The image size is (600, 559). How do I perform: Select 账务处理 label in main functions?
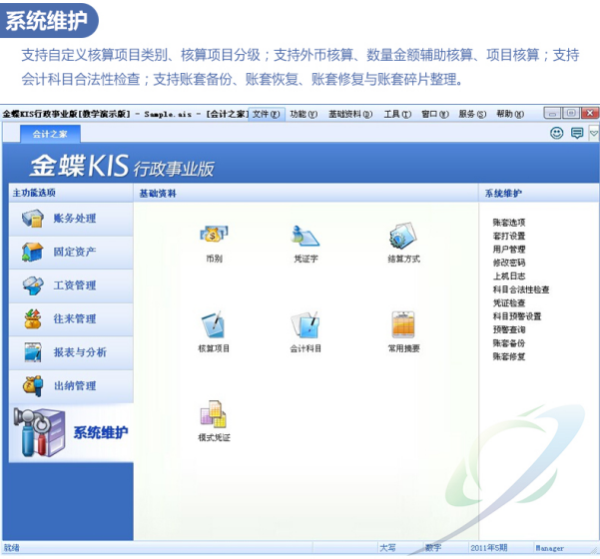(75, 218)
